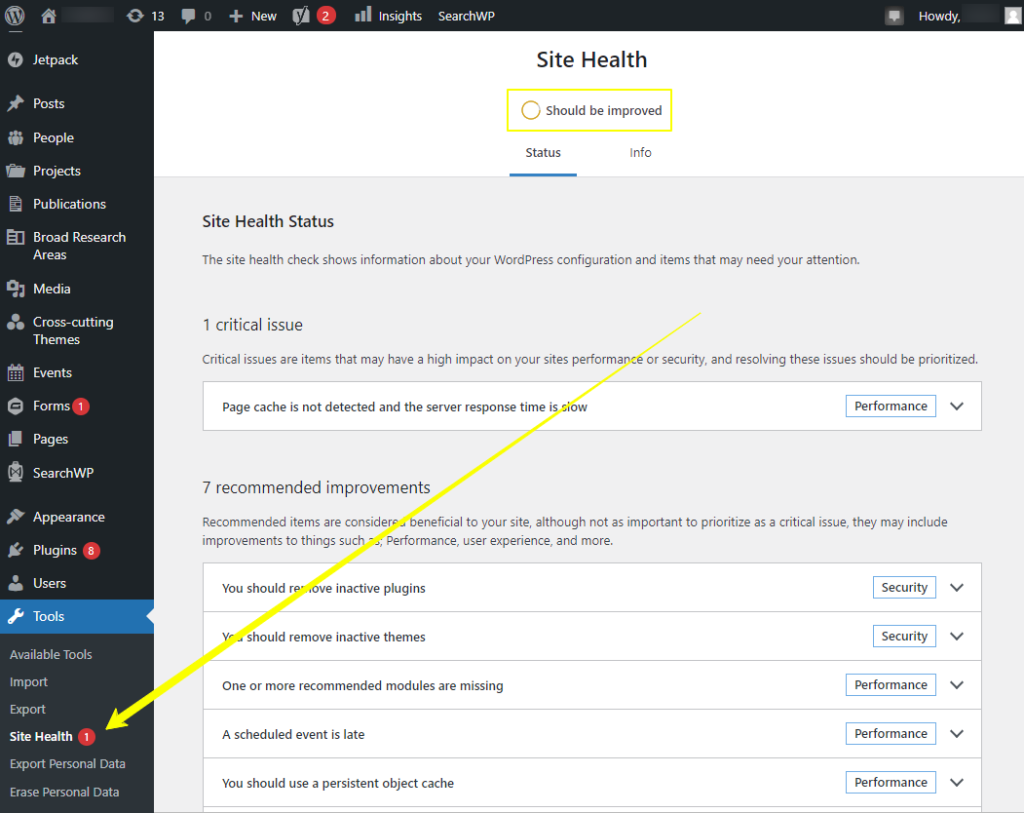Expand the inactive plugins recommendation
Screen dimensions: 1024x813
[x=956, y=588]
